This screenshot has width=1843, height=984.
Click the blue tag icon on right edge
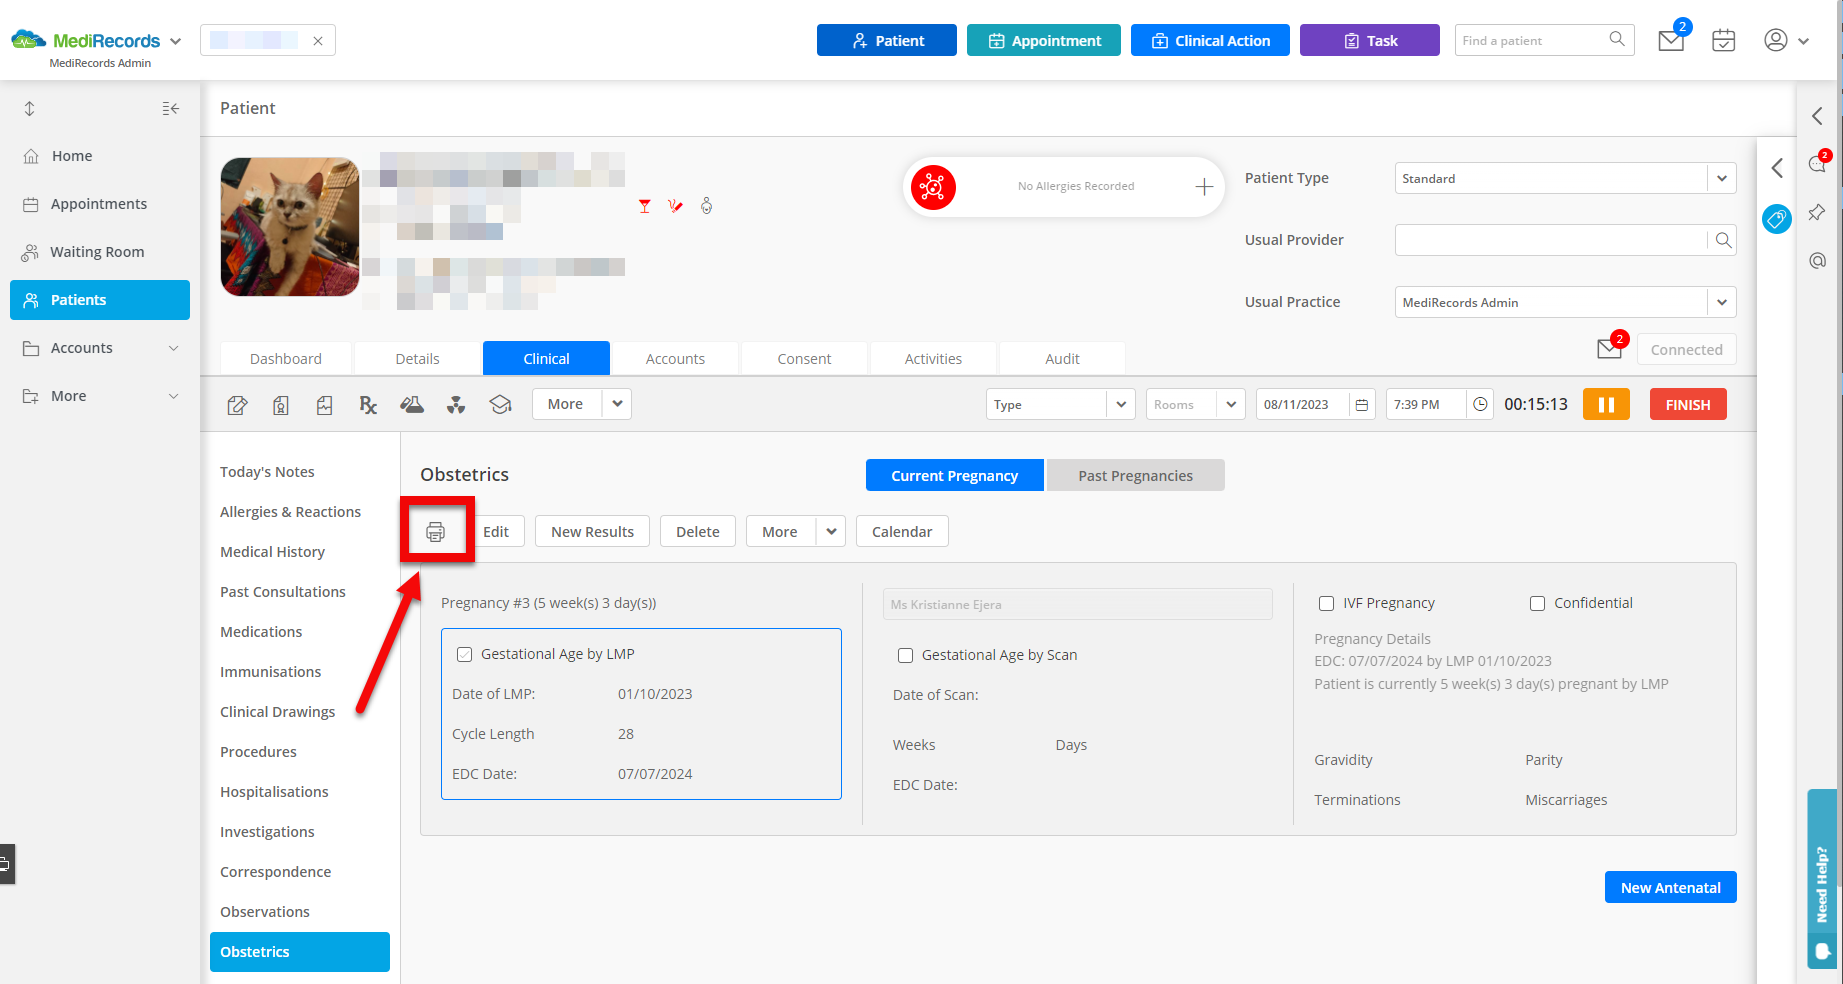(x=1777, y=219)
